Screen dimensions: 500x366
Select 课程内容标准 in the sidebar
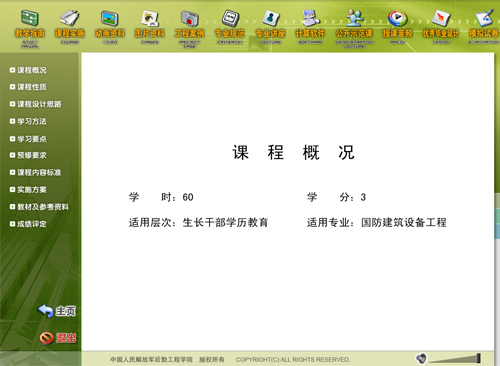36,172
